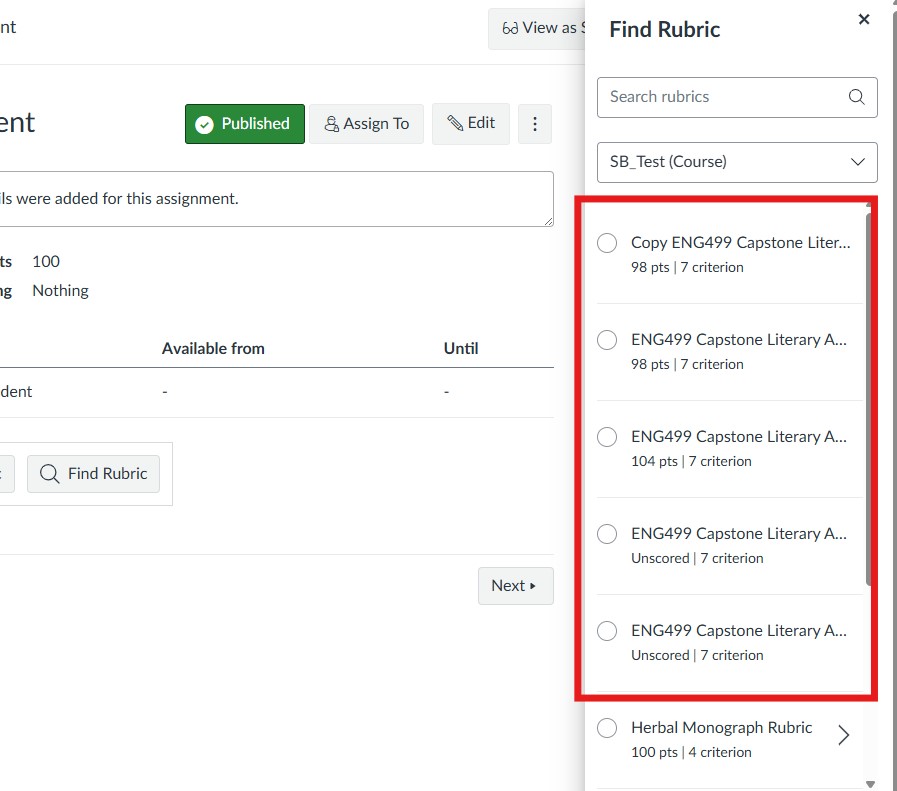Viewport: 897px width, 791px height.
Task: Type in the Search rubrics field
Action: 722,97
